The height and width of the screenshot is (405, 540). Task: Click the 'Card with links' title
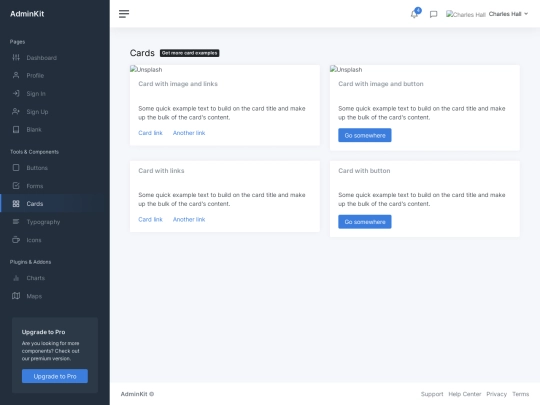(161, 171)
